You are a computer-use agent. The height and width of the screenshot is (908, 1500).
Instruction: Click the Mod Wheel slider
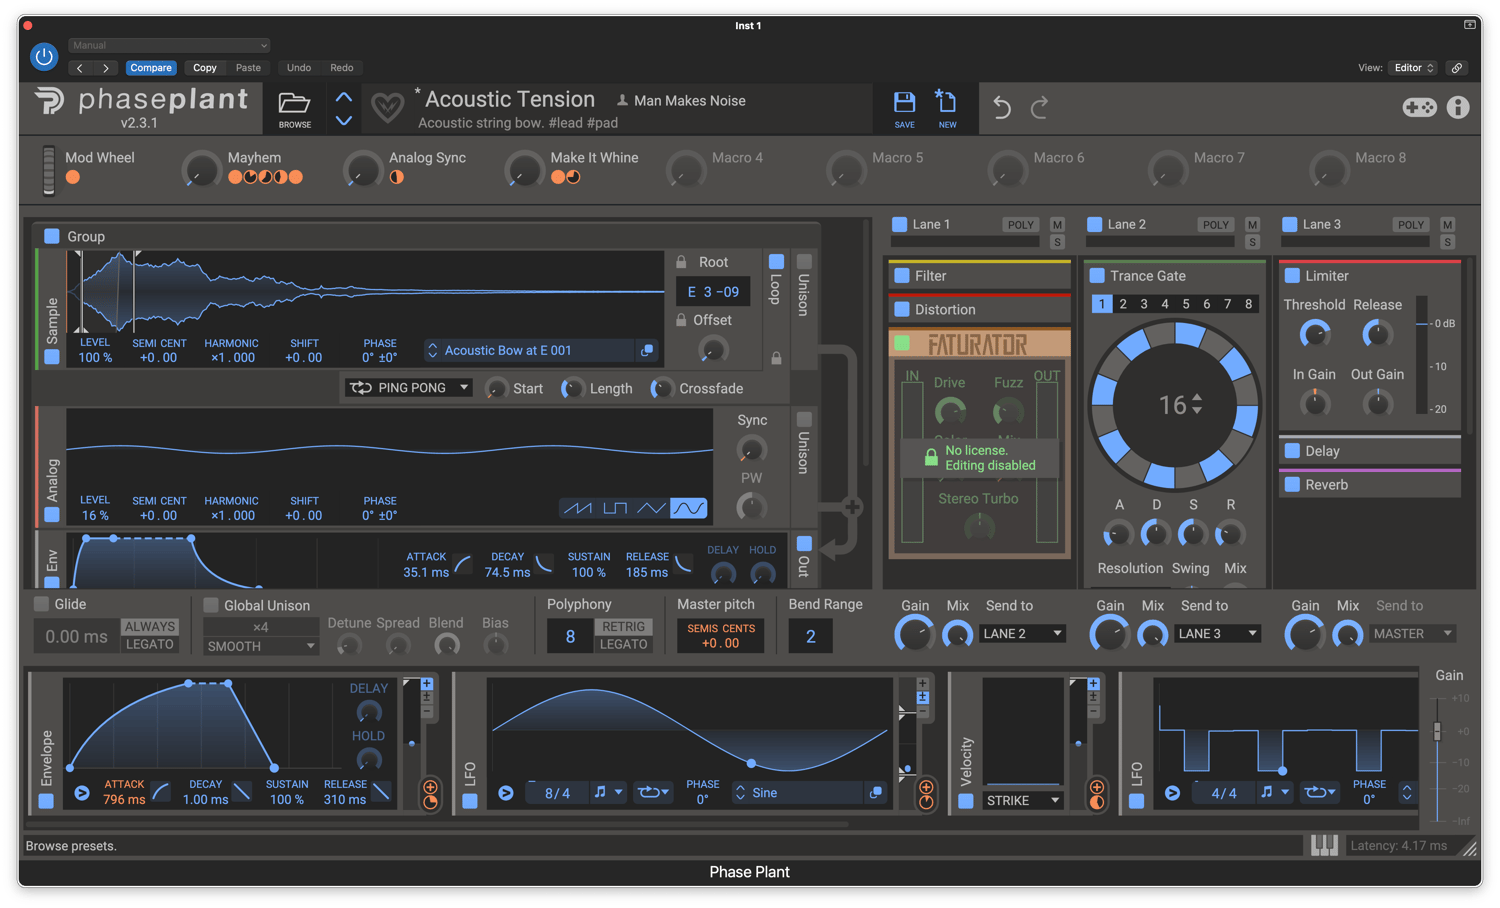coord(48,169)
